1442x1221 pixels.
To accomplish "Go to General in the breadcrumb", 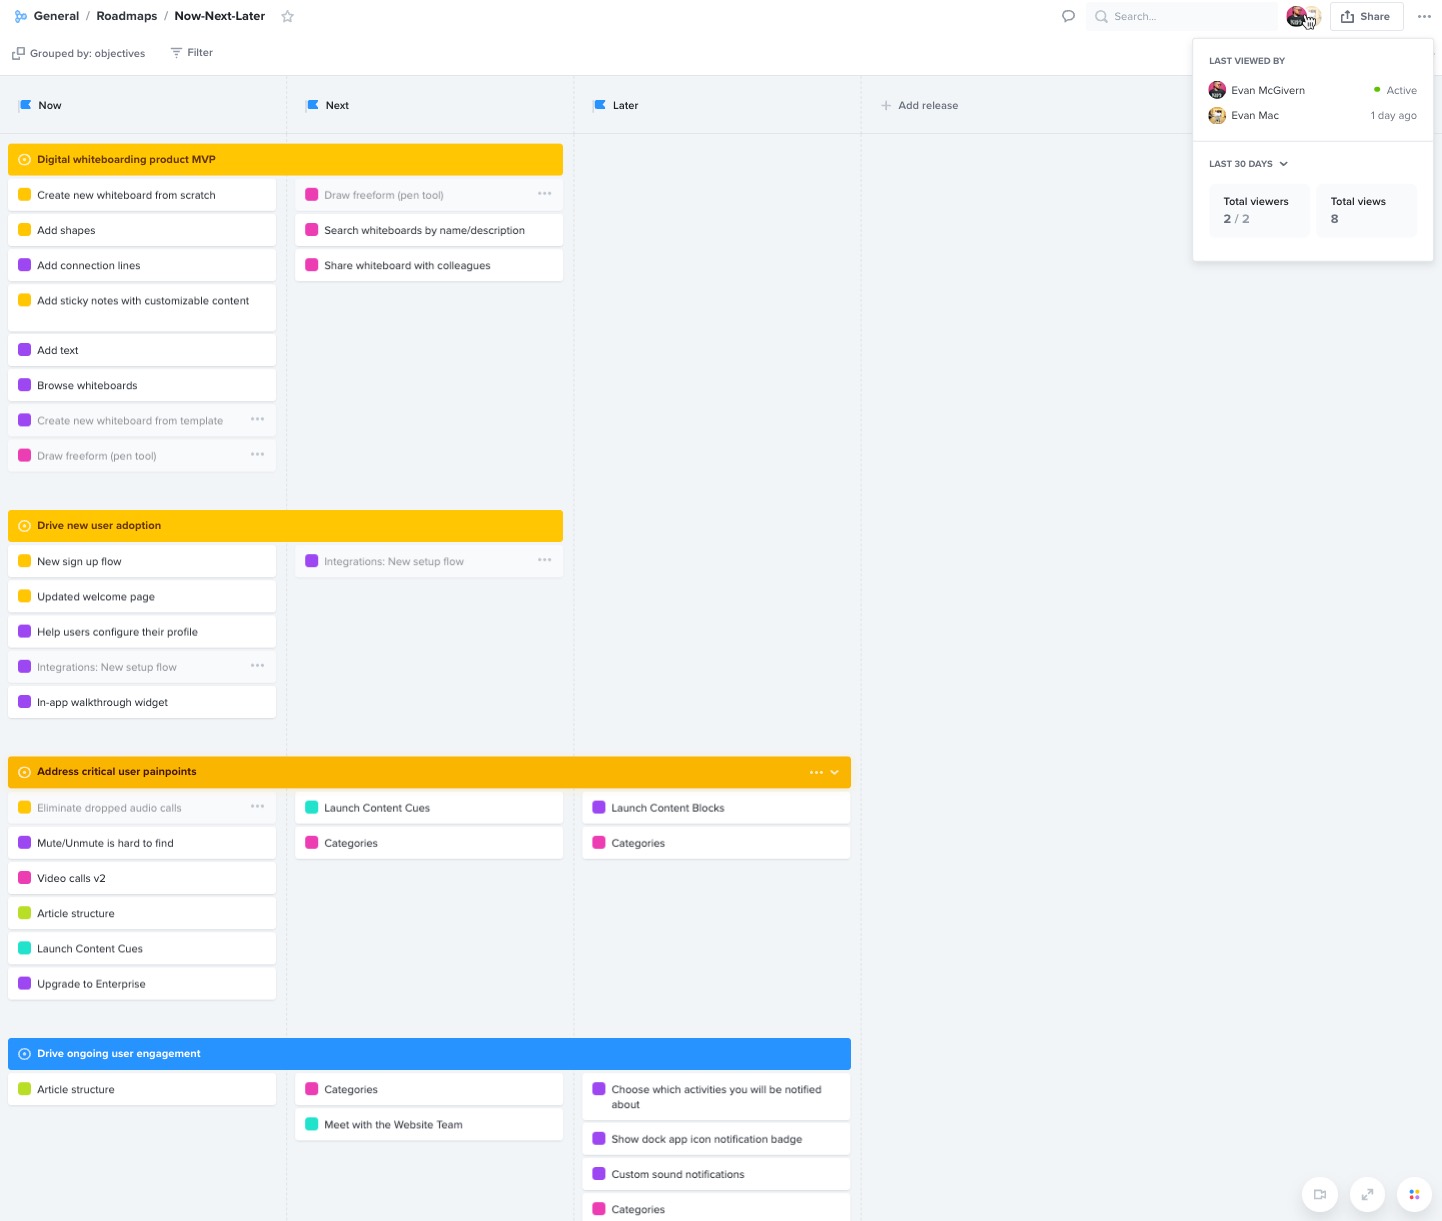I will pyautogui.click(x=56, y=16).
